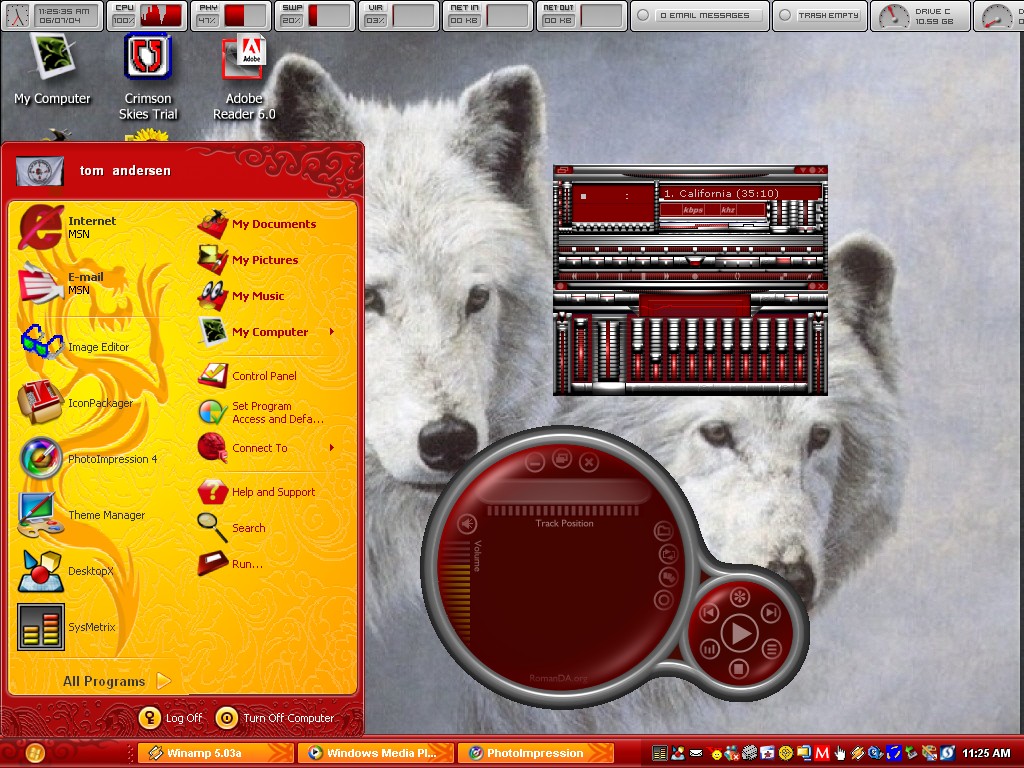Open Control Panel from the Start menu

coord(248,376)
